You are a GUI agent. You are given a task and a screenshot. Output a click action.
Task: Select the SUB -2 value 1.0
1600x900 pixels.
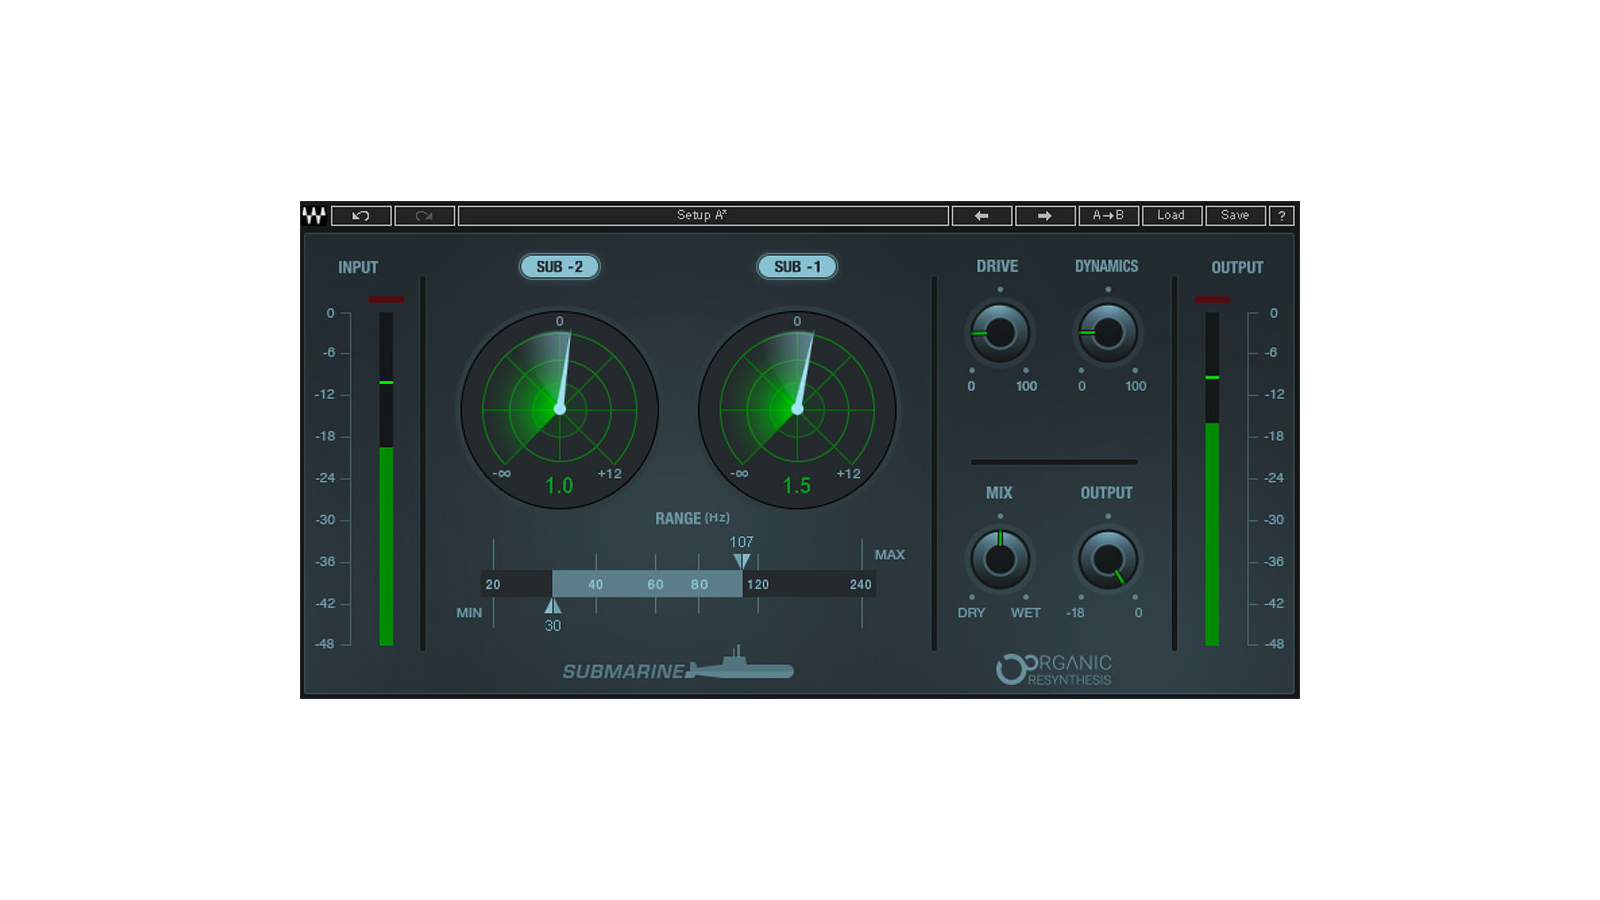click(559, 486)
